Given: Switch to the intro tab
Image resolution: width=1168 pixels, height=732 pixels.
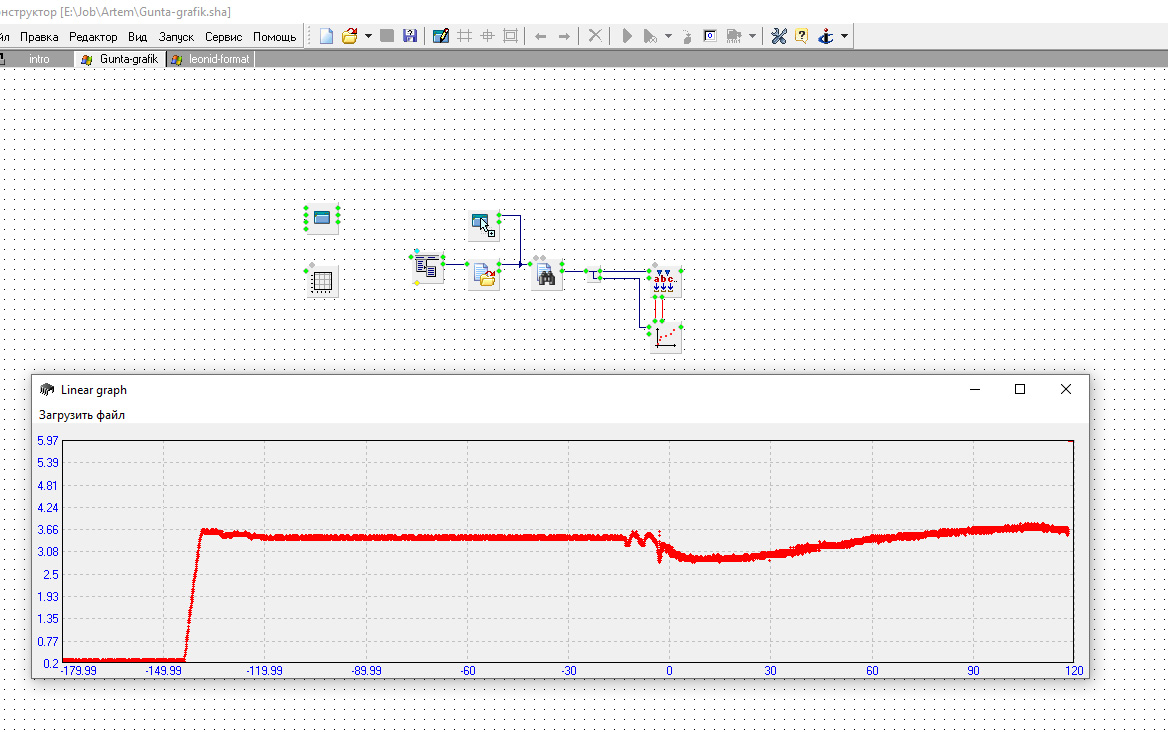Looking at the screenshot, I should 39,59.
